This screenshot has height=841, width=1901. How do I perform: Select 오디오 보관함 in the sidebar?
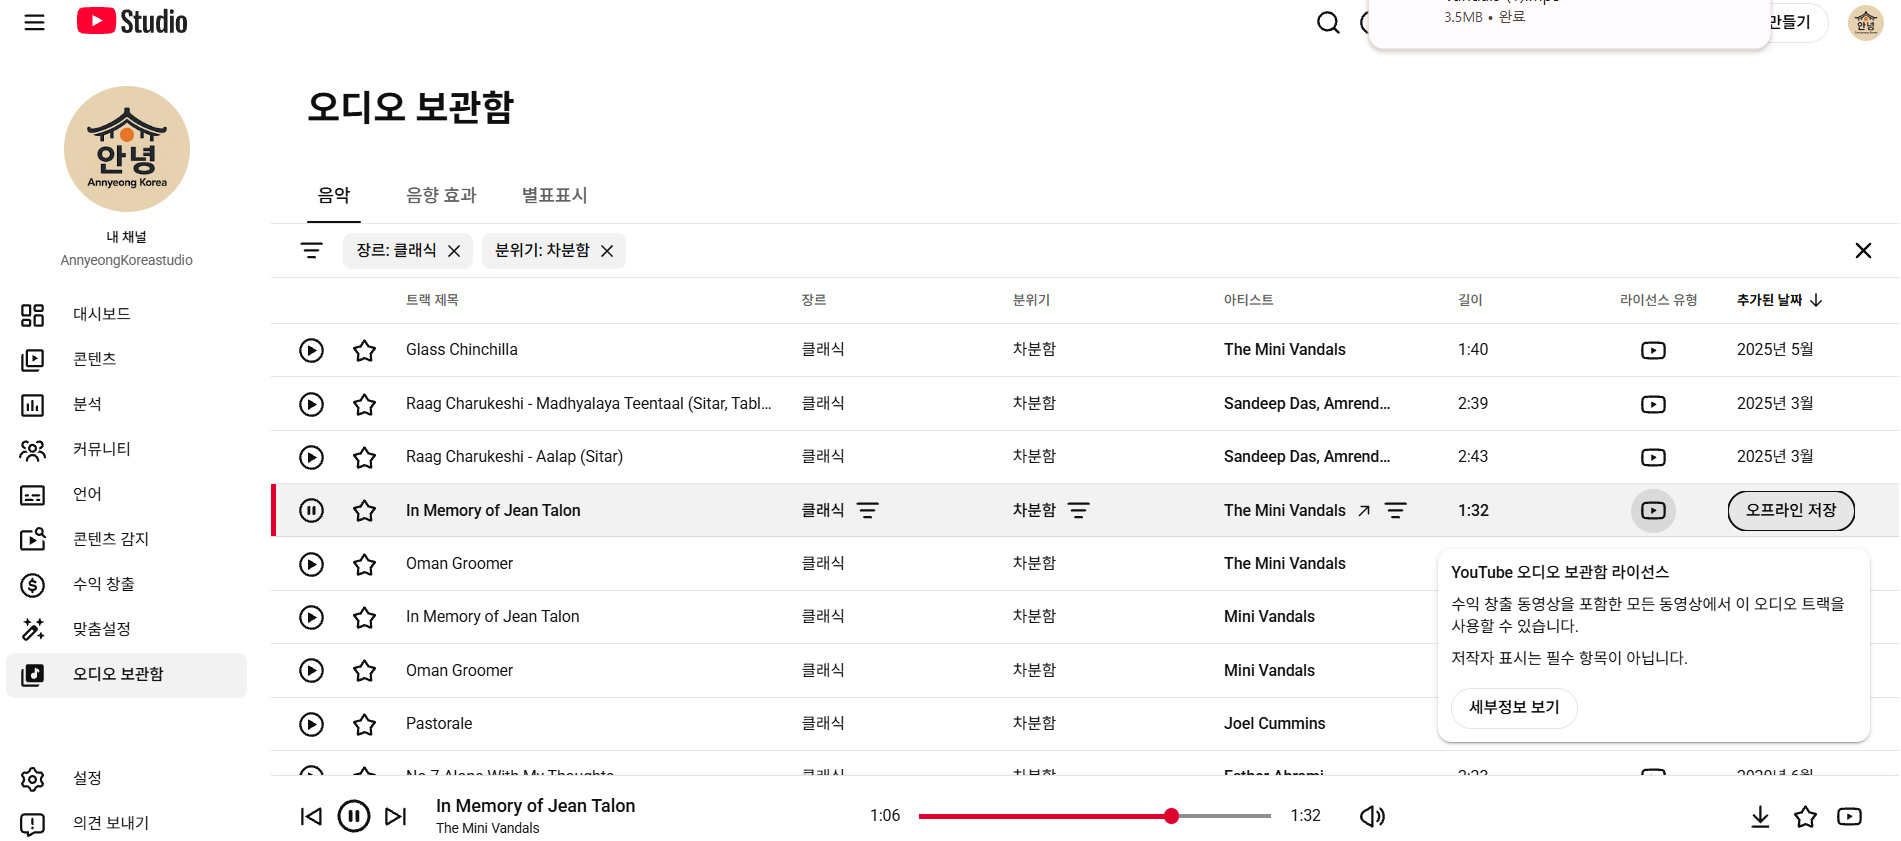[127, 675]
